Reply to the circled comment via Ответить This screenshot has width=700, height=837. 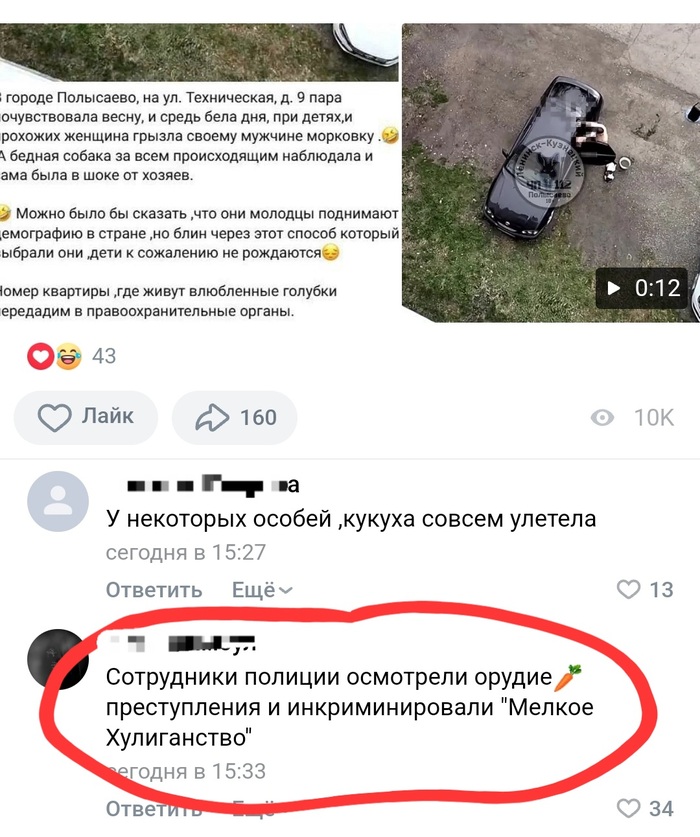[154, 809]
